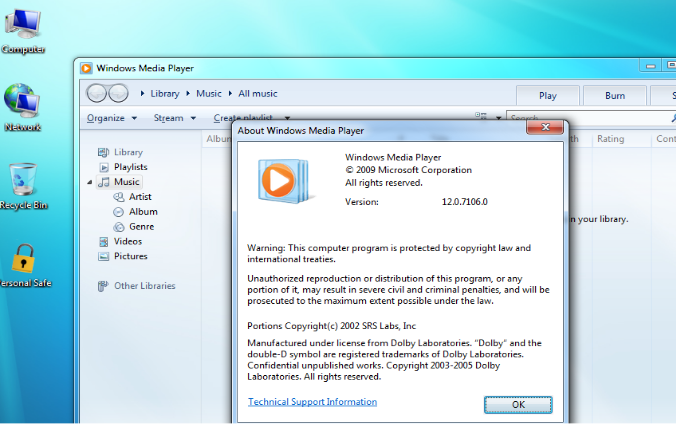Viewport: 676px width, 429px height.
Task: Select Music in the breadcrumb path
Action: tap(209, 94)
